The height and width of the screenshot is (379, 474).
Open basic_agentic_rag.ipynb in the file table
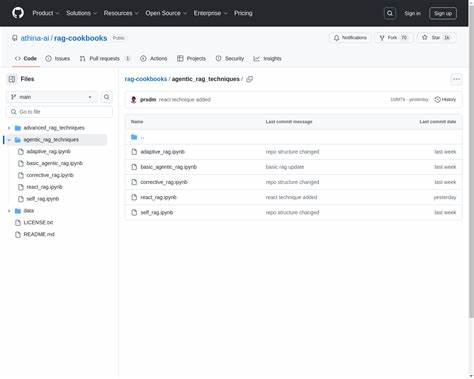pos(169,167)
